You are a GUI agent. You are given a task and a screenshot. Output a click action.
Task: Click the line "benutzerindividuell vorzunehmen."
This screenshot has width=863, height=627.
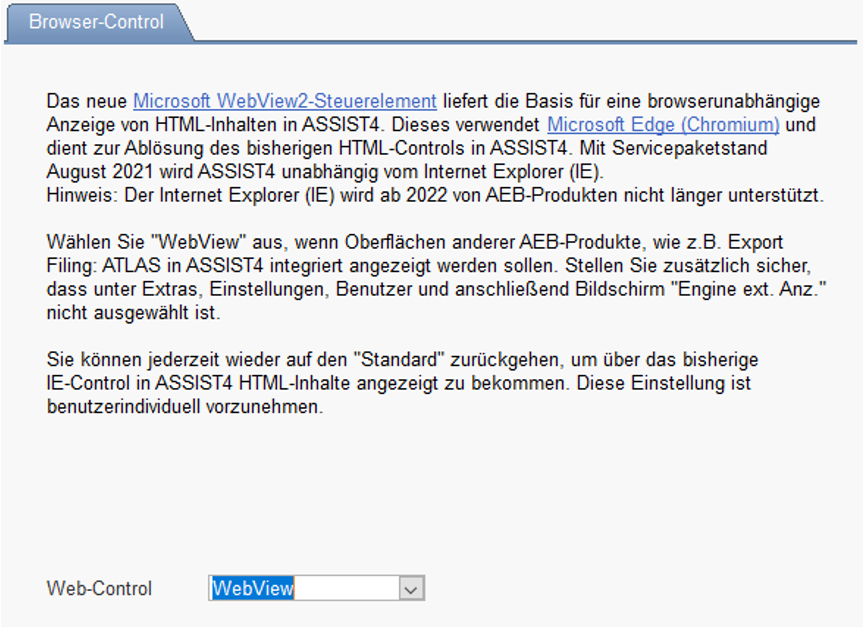185,408
